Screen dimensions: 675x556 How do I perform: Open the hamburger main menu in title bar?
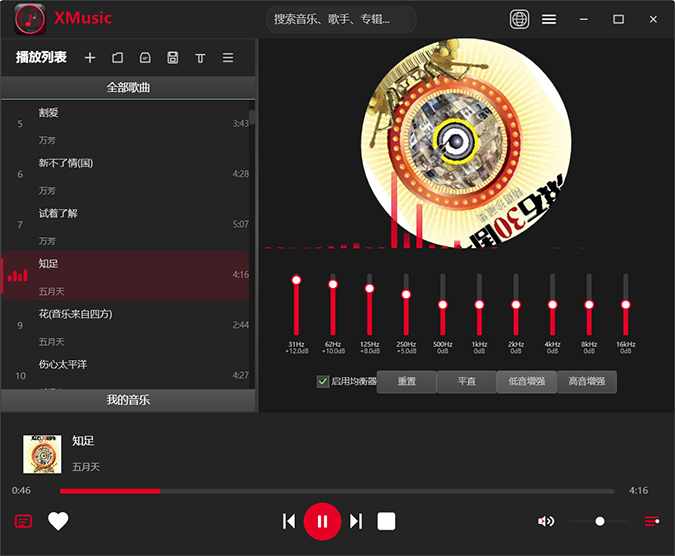tap(549, 19)
